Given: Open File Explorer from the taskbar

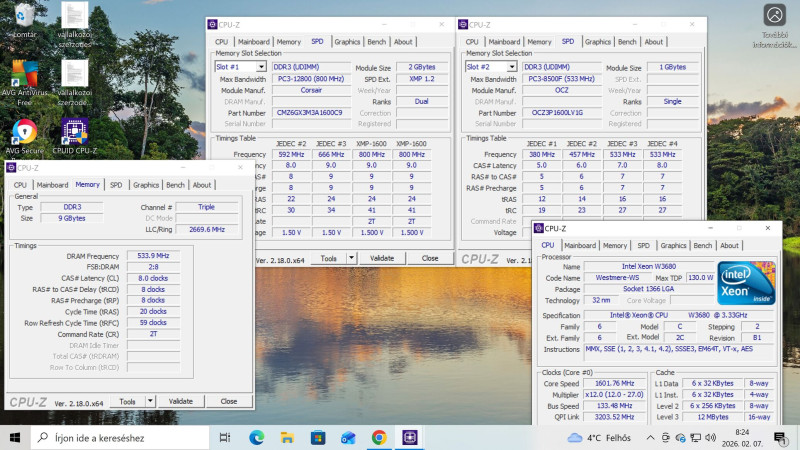Looking at the screenshot, I should (285, 437).
